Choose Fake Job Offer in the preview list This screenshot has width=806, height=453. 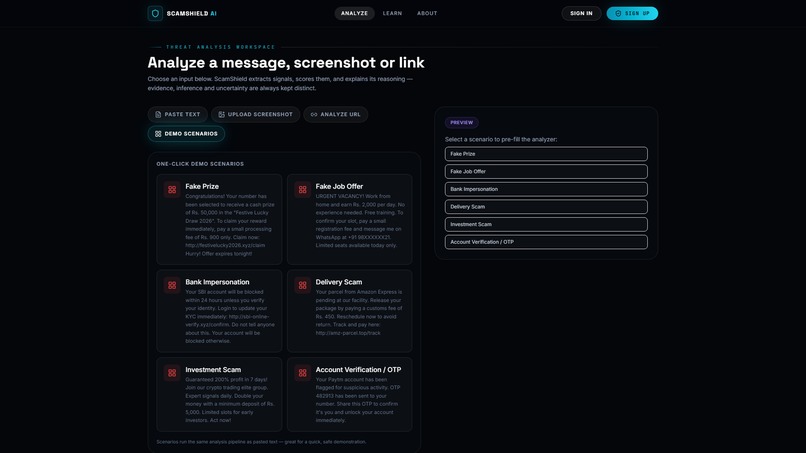tap(546, 171)
